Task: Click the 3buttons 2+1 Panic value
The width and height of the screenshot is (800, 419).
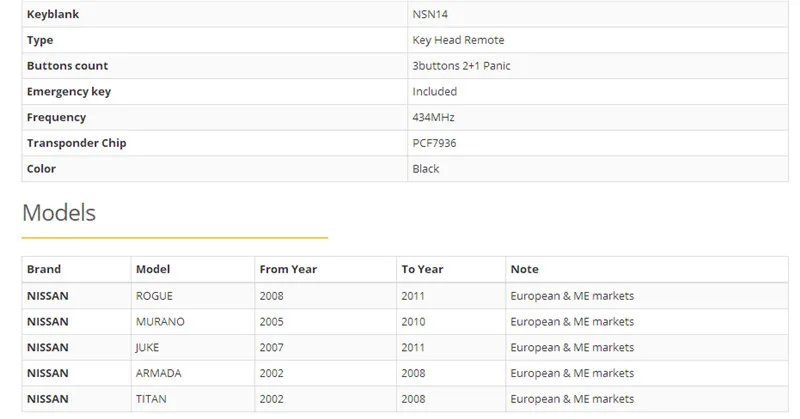Action: (461, 66)
